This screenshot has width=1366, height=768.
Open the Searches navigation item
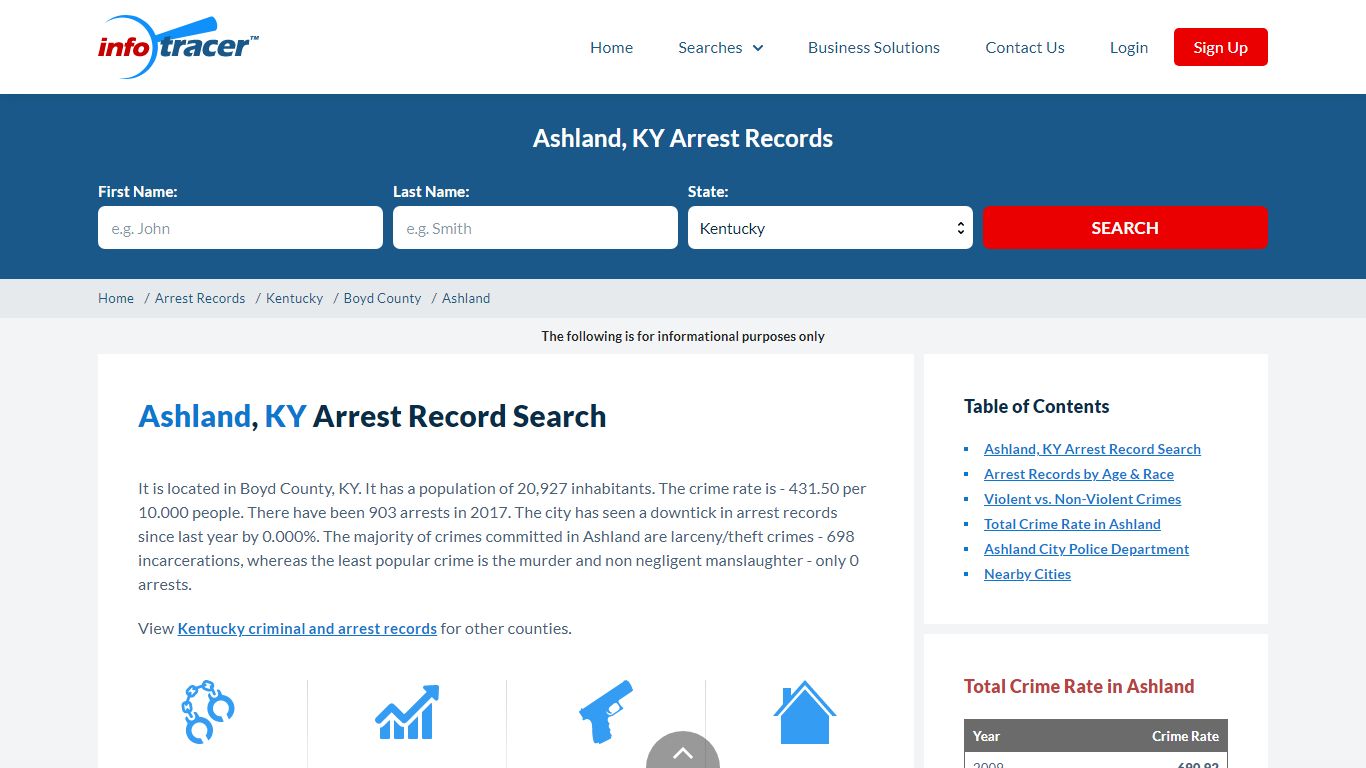coord(710,47)
